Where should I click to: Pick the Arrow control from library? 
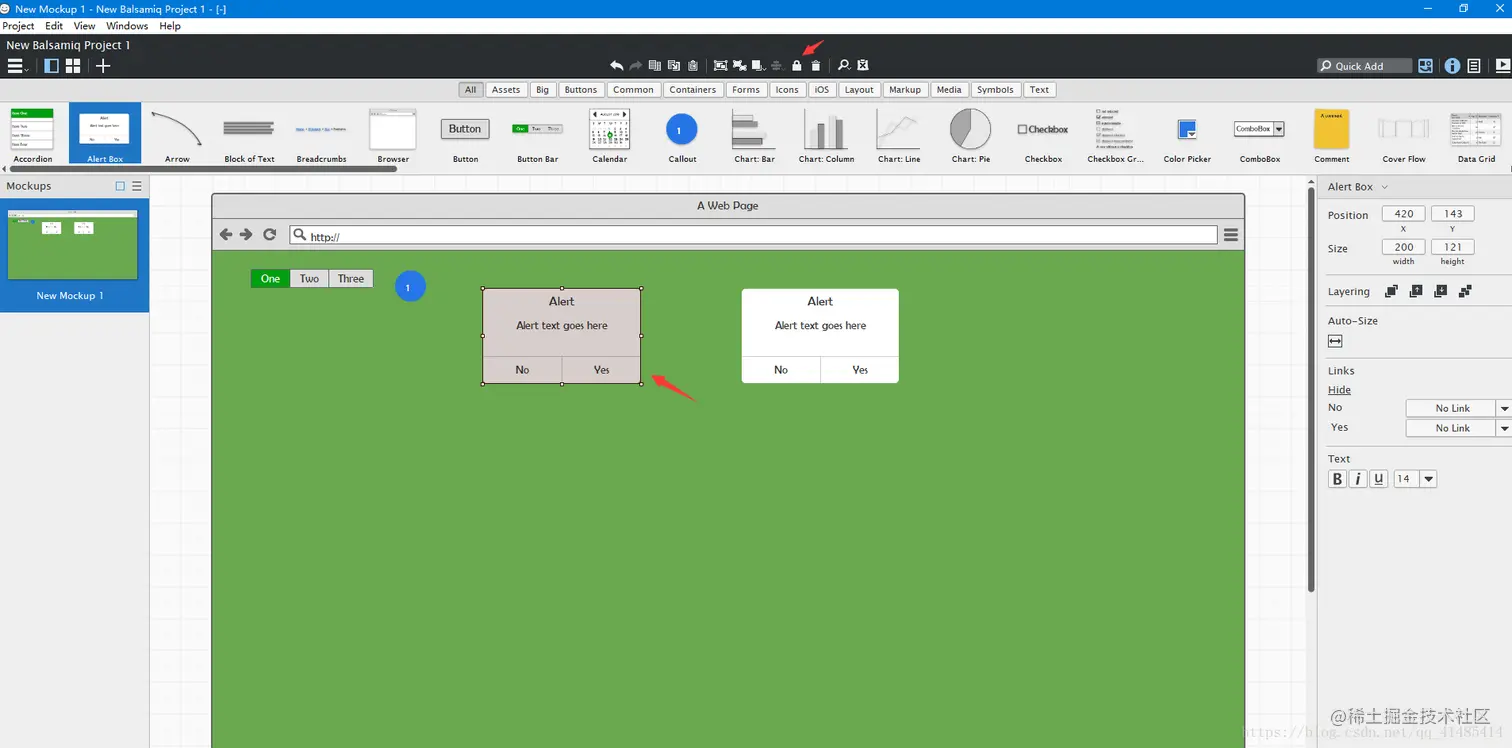(x=177, y=135)
